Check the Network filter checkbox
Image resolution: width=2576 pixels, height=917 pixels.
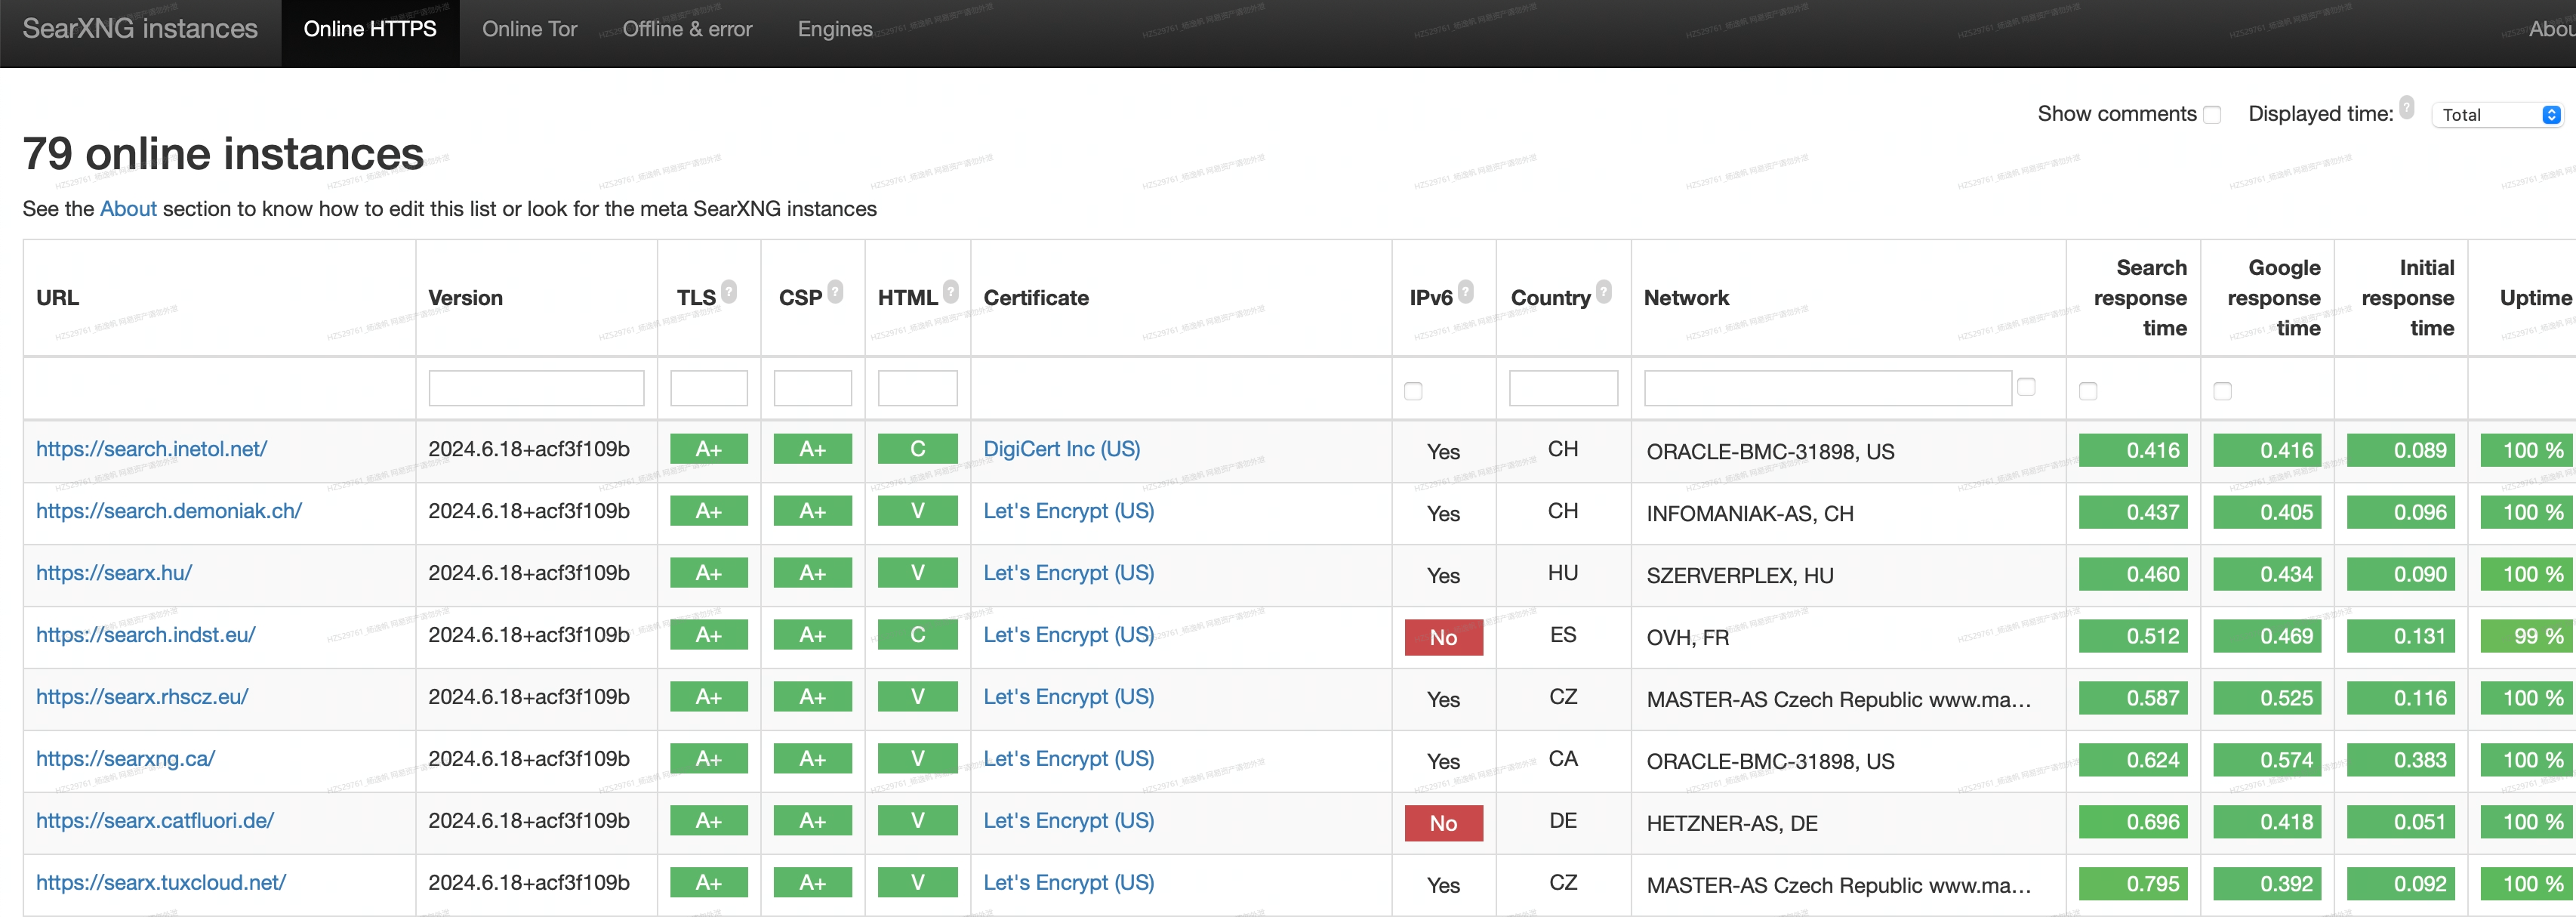pos(2026,387)
